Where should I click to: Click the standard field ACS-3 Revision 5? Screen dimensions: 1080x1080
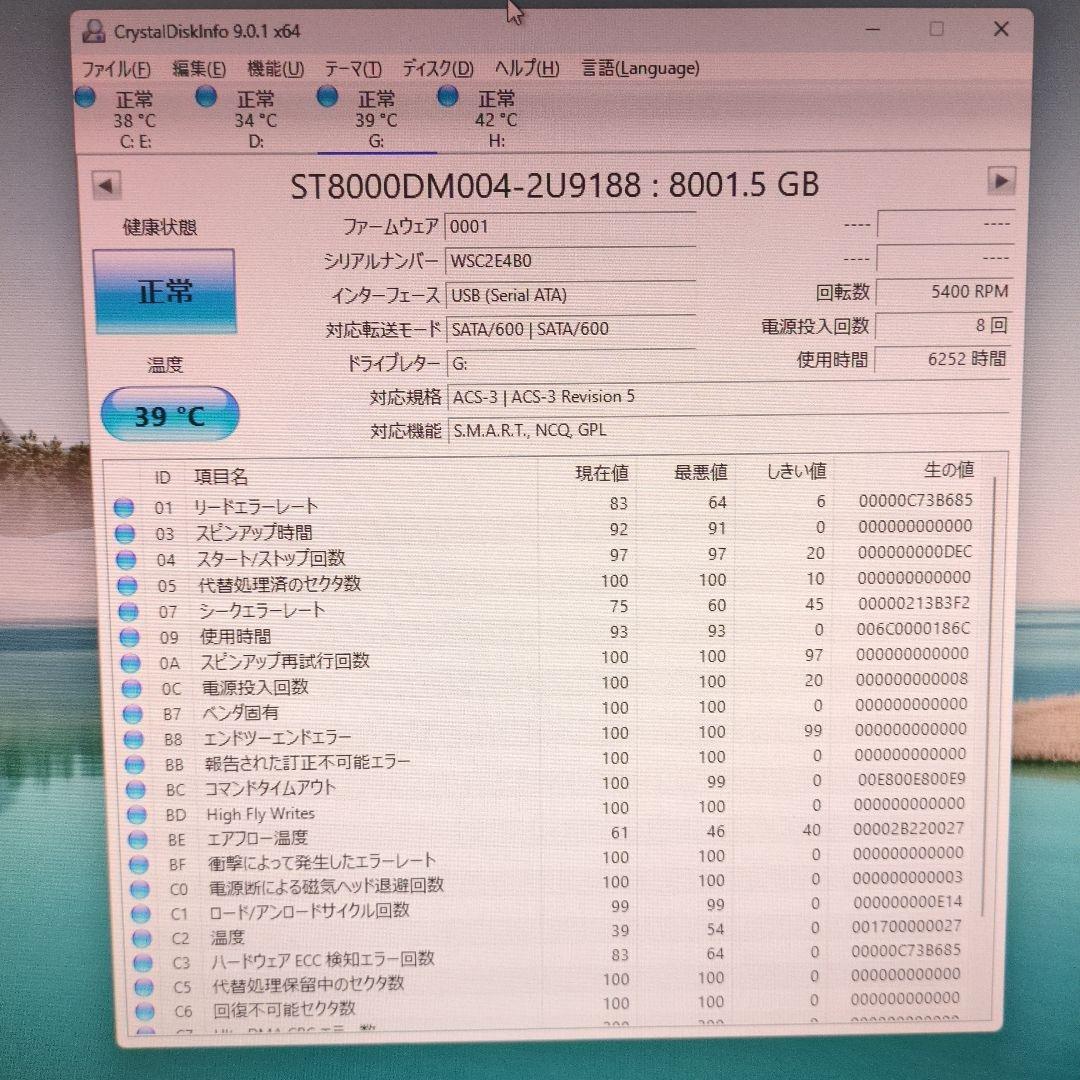(728, 397)
